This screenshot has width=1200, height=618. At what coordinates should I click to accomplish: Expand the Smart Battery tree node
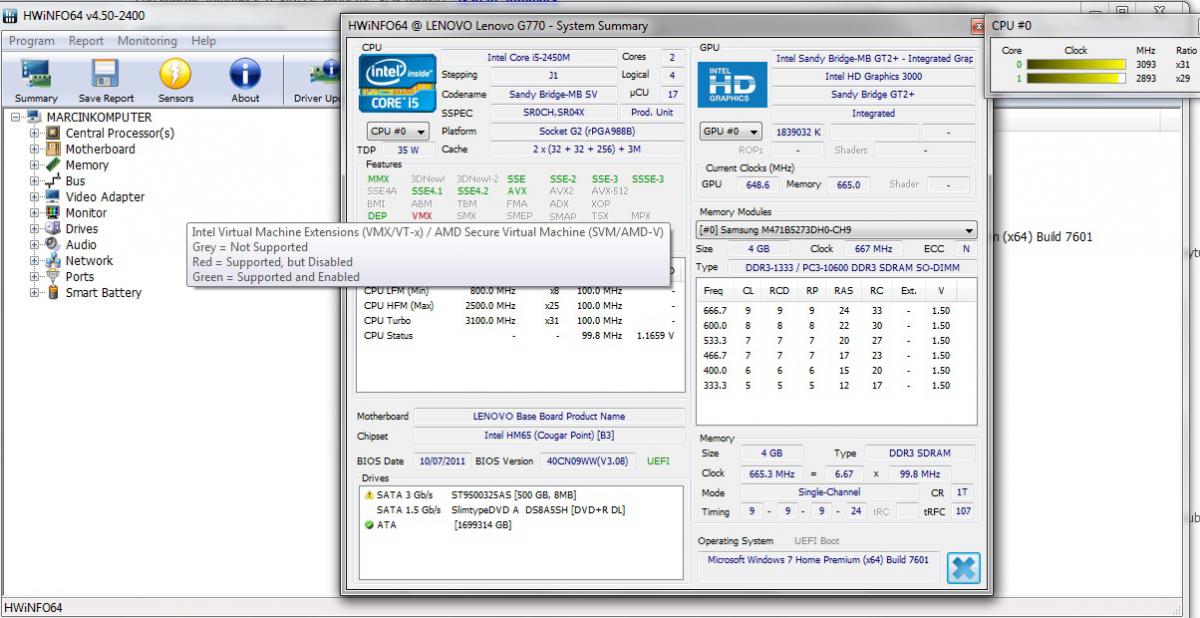point(35,293)
